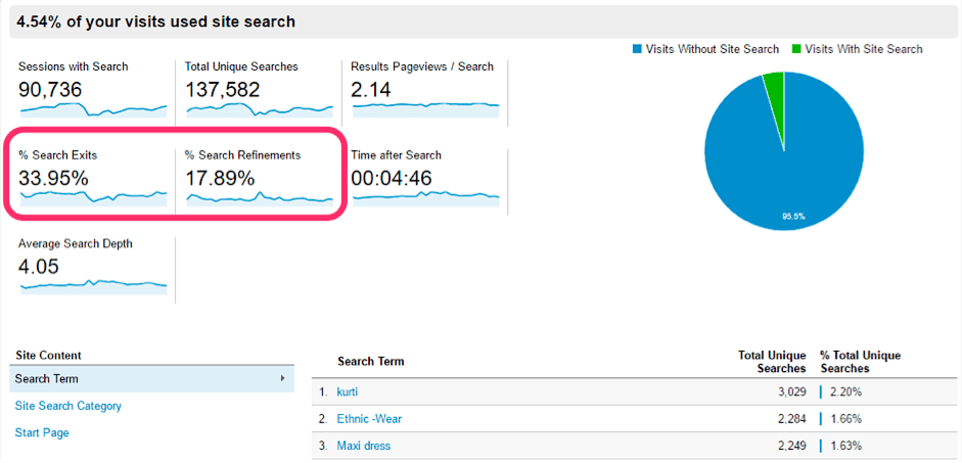Click the Total Unique Searches column header

tap(771, 361)
